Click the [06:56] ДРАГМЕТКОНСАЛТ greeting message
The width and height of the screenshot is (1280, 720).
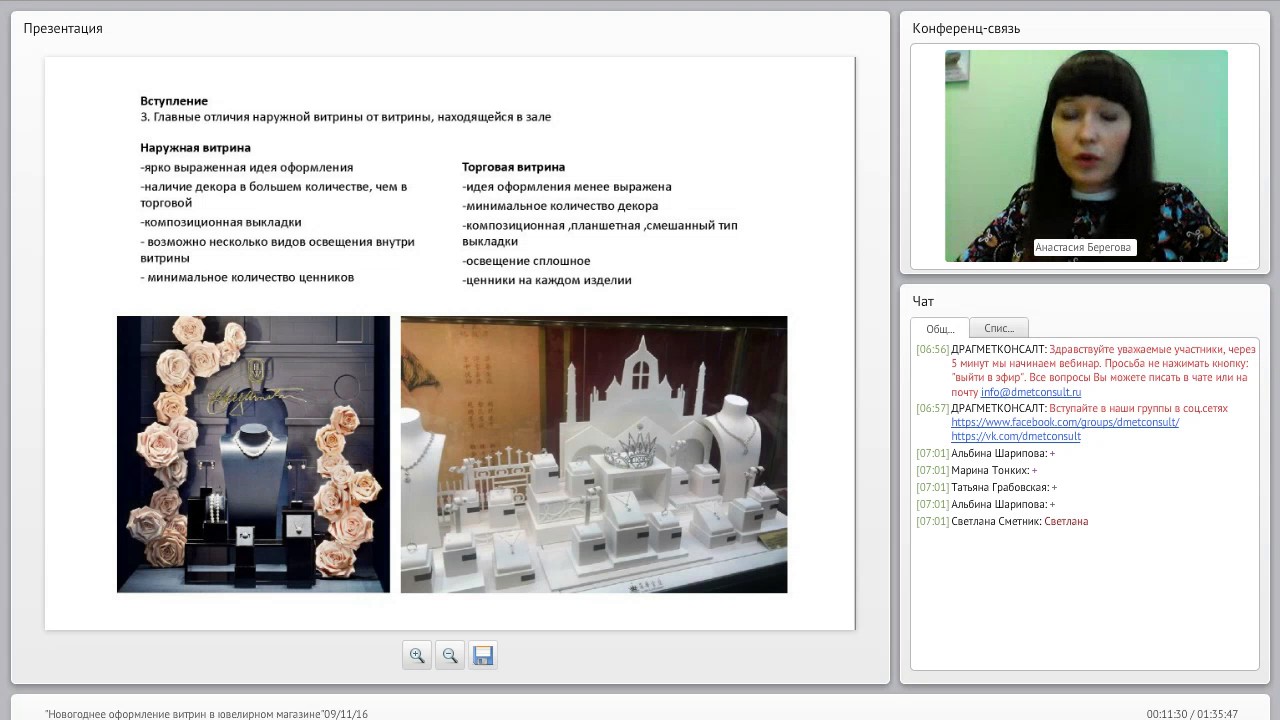pos(1086,371)
